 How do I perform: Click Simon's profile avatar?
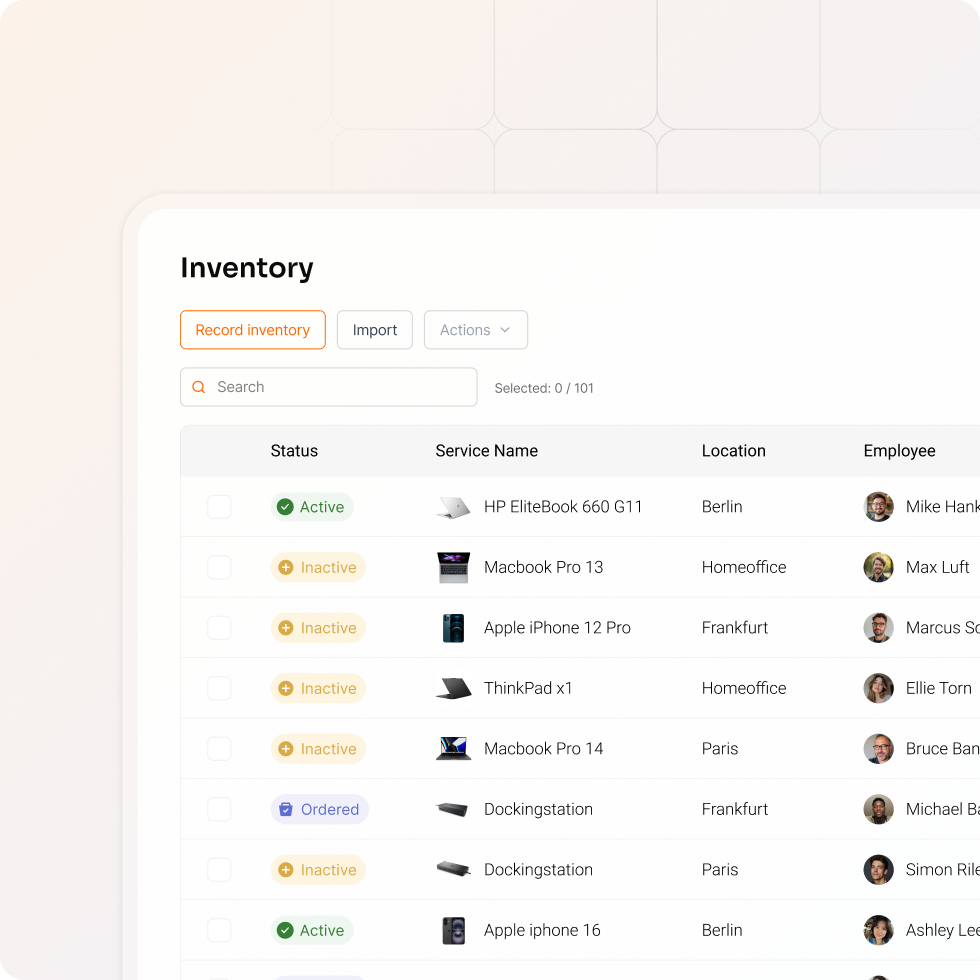pyautogui.click(x=878, y=870)
